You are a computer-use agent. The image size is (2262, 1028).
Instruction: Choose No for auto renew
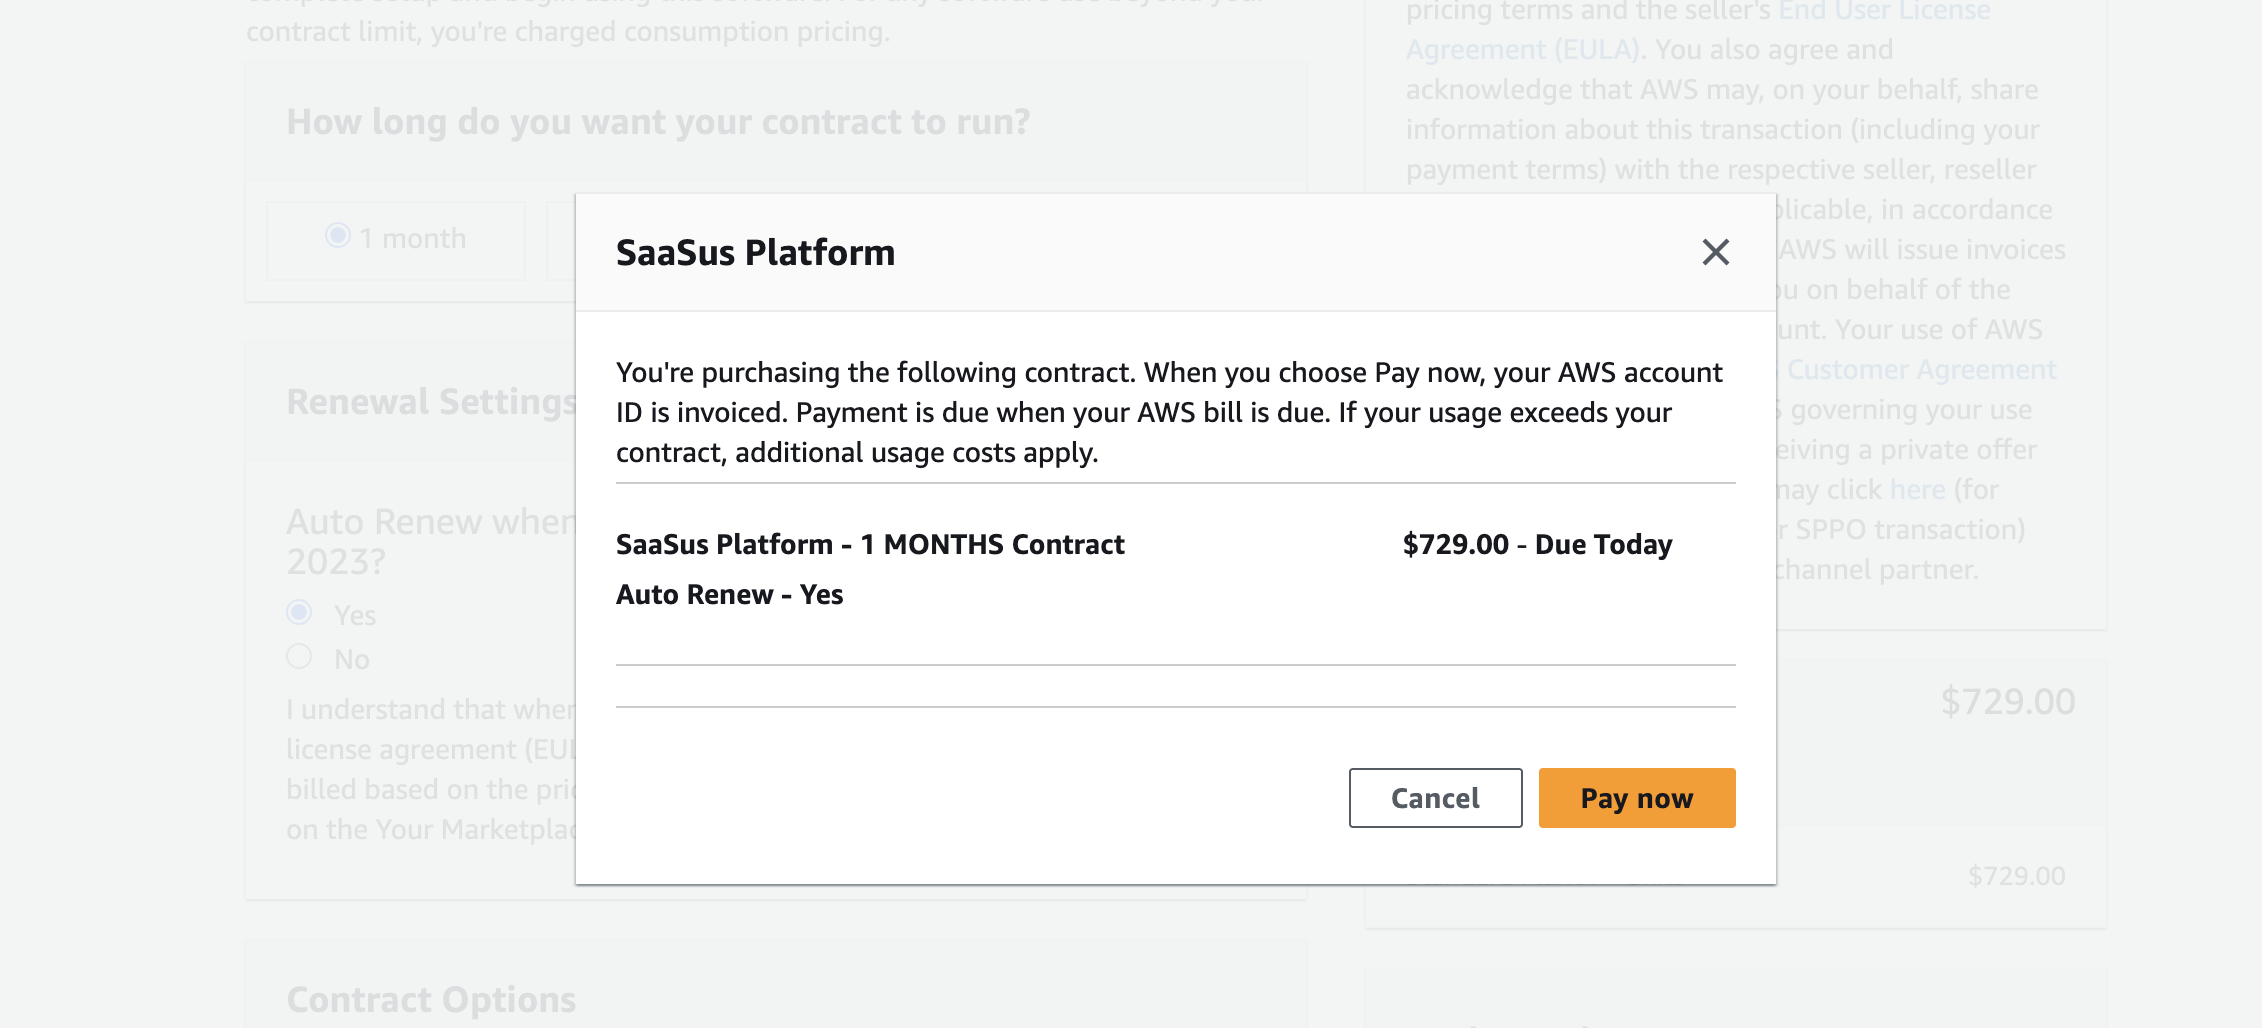point(299,657)
